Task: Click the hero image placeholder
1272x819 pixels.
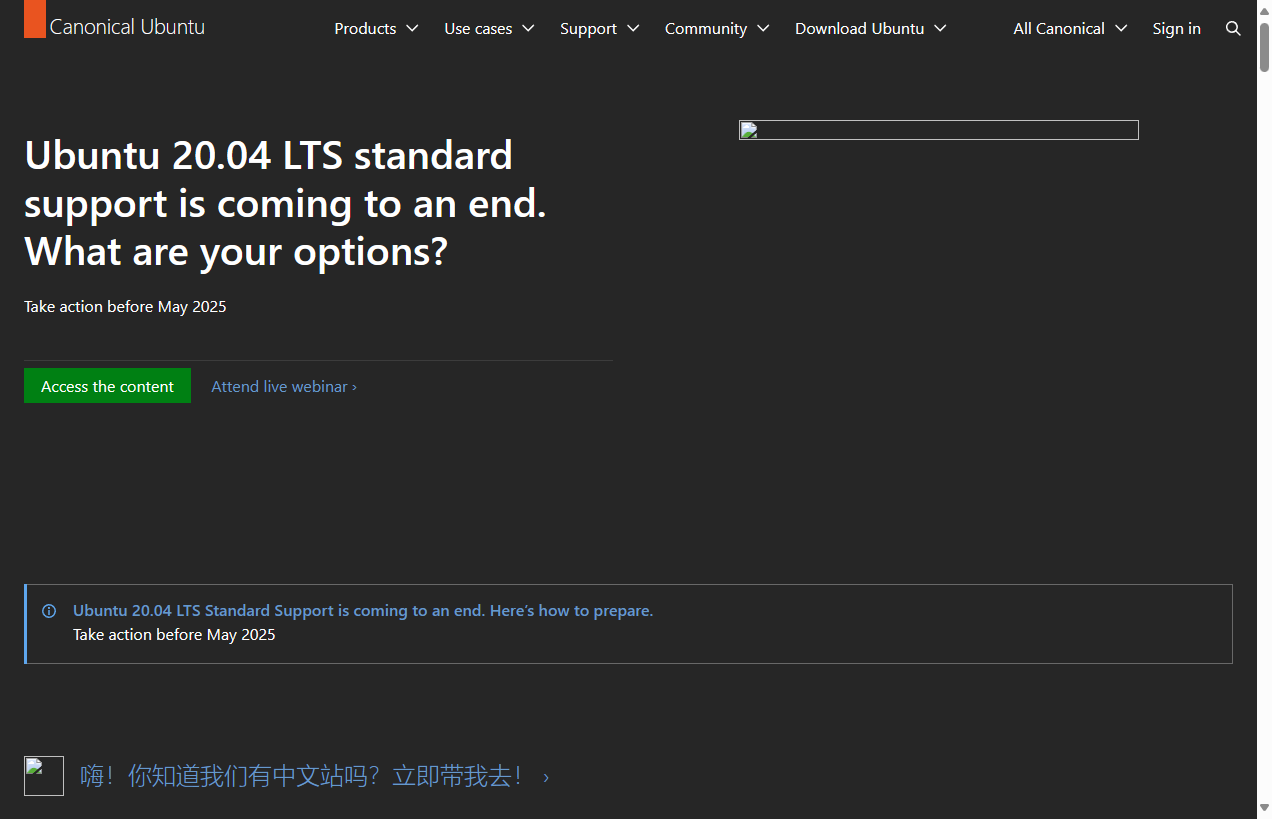Action: (x=938, y=130)
